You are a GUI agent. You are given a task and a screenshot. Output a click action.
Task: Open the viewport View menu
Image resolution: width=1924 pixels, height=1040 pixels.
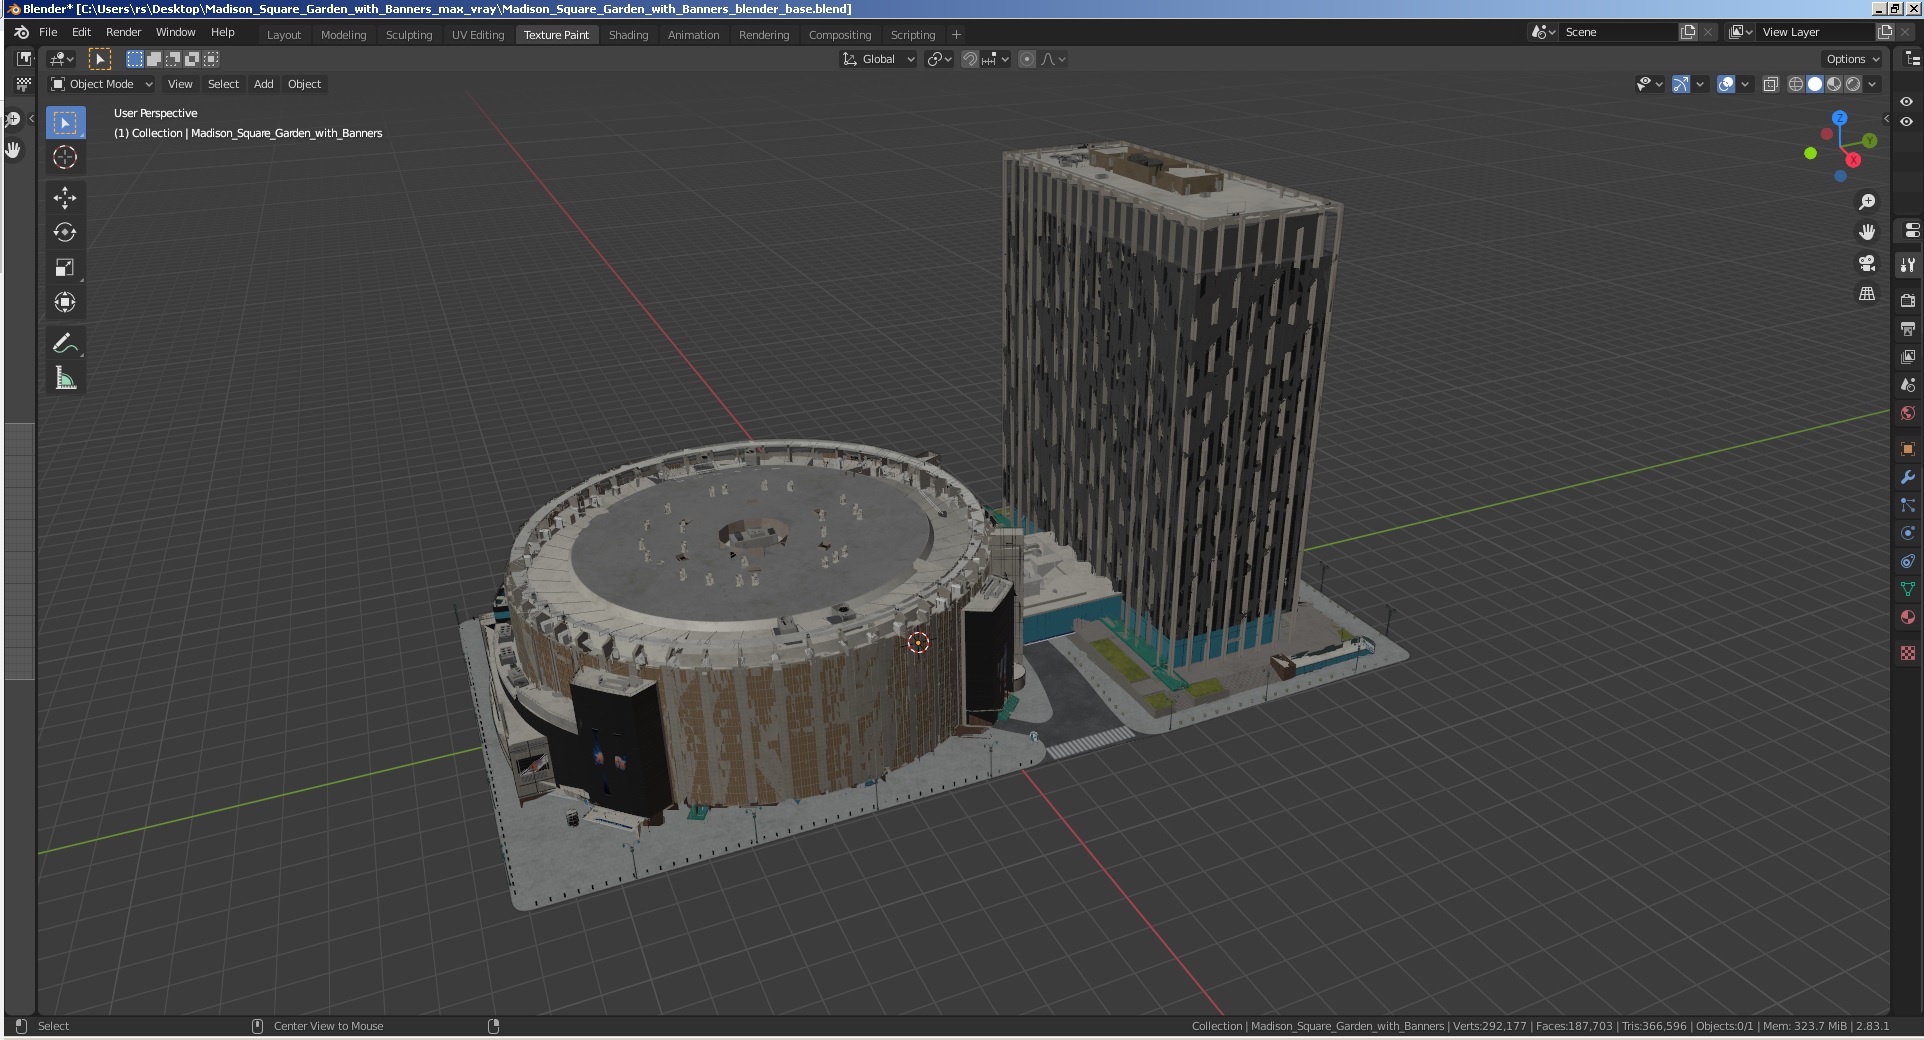coord(180,84)
